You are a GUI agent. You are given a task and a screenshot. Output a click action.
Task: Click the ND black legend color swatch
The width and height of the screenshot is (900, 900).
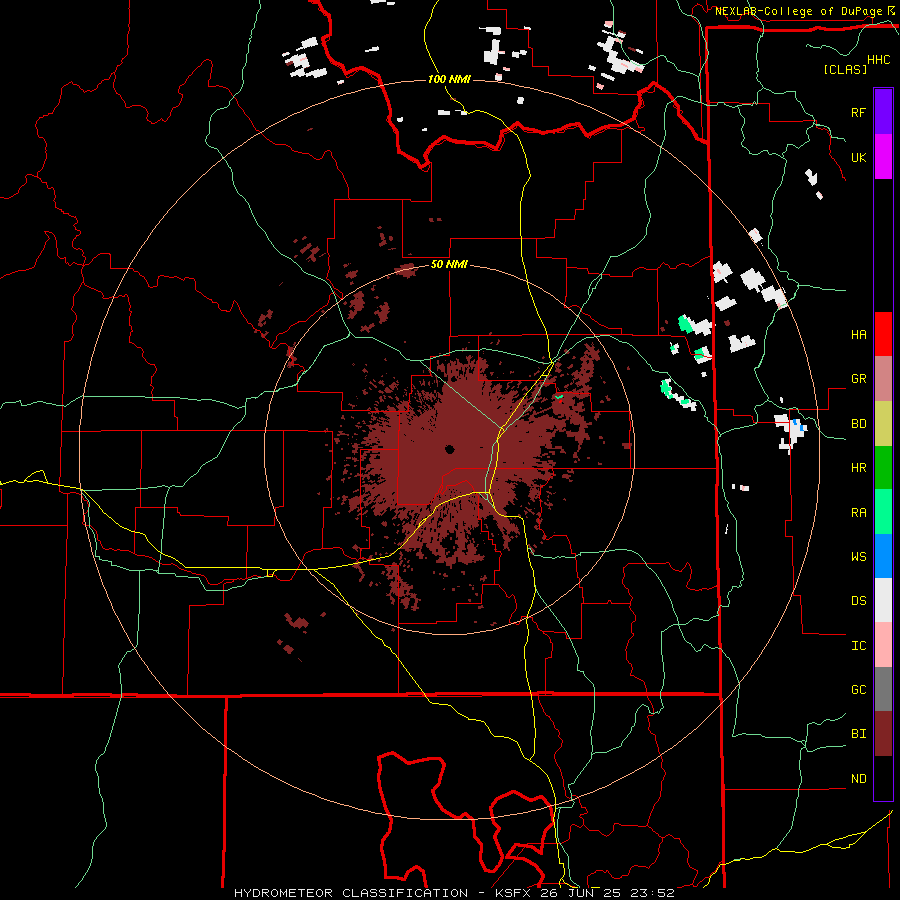pyautogui.click(x=883, y=778)
